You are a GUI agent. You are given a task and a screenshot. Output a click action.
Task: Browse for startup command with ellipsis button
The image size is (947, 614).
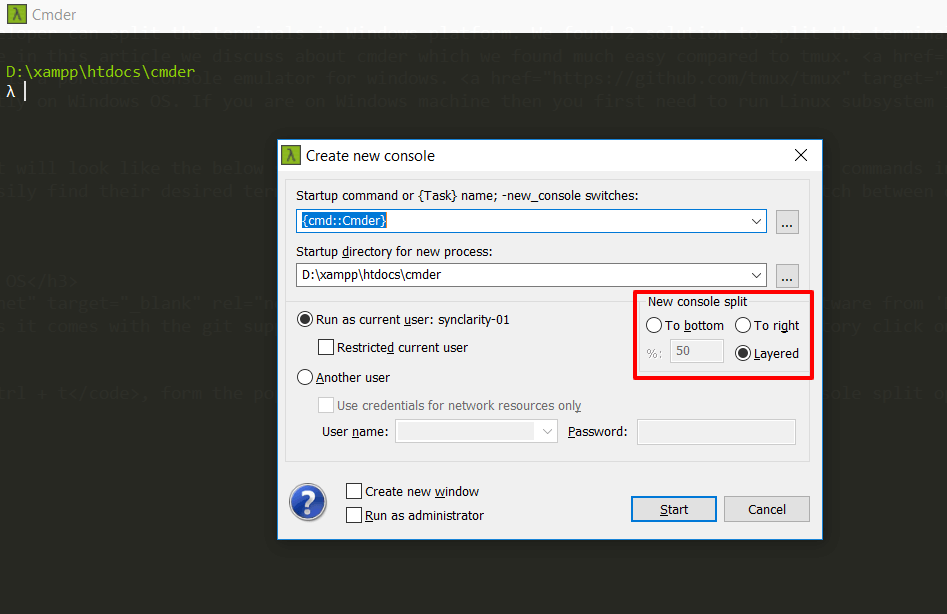787,222
